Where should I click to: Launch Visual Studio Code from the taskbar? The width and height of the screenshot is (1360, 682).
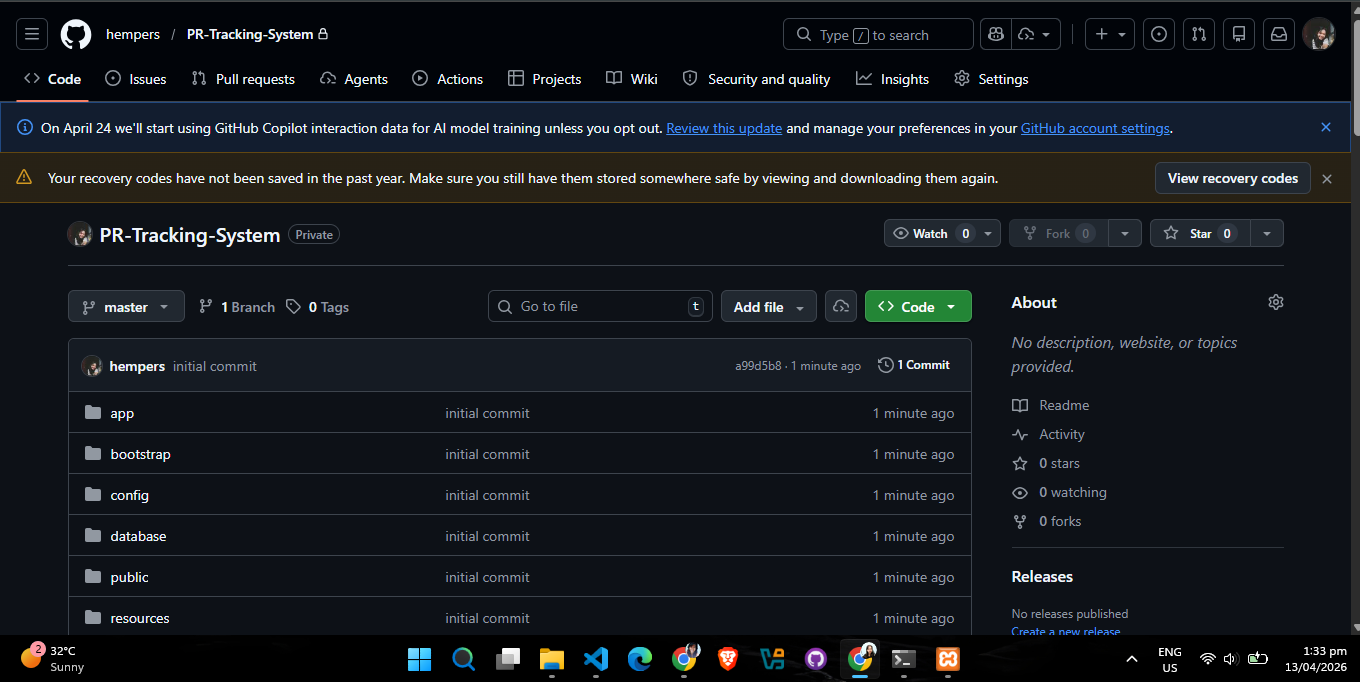595,659
